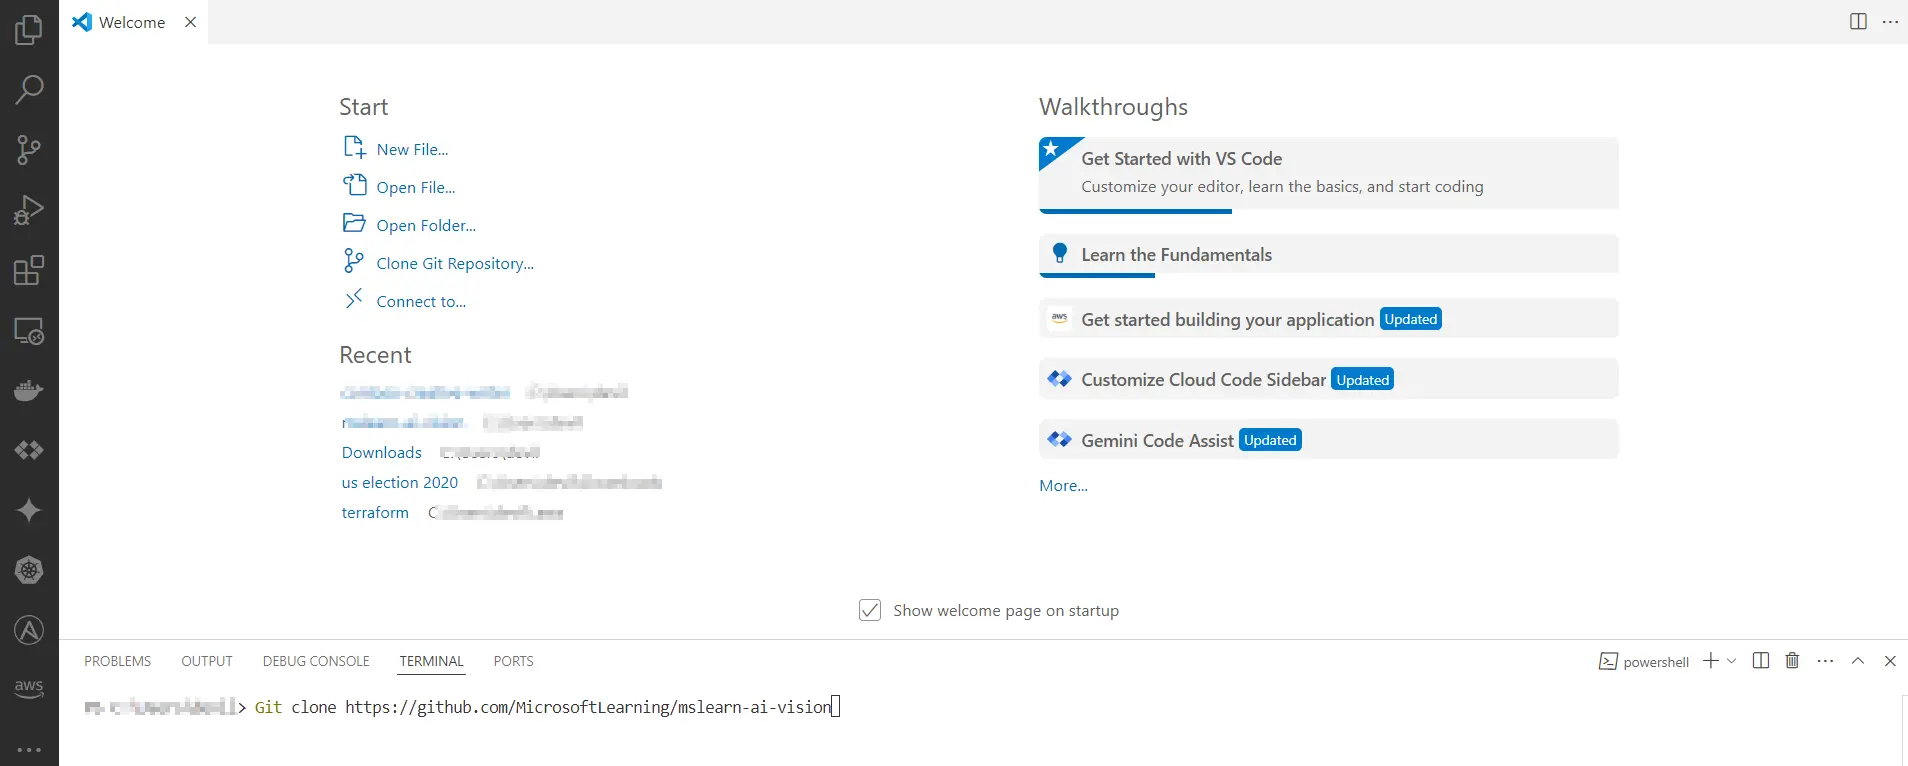The image size is (1908, 766).
Task: Expand additional activity bar views ellipsis
Action: (x=29, y=749)
